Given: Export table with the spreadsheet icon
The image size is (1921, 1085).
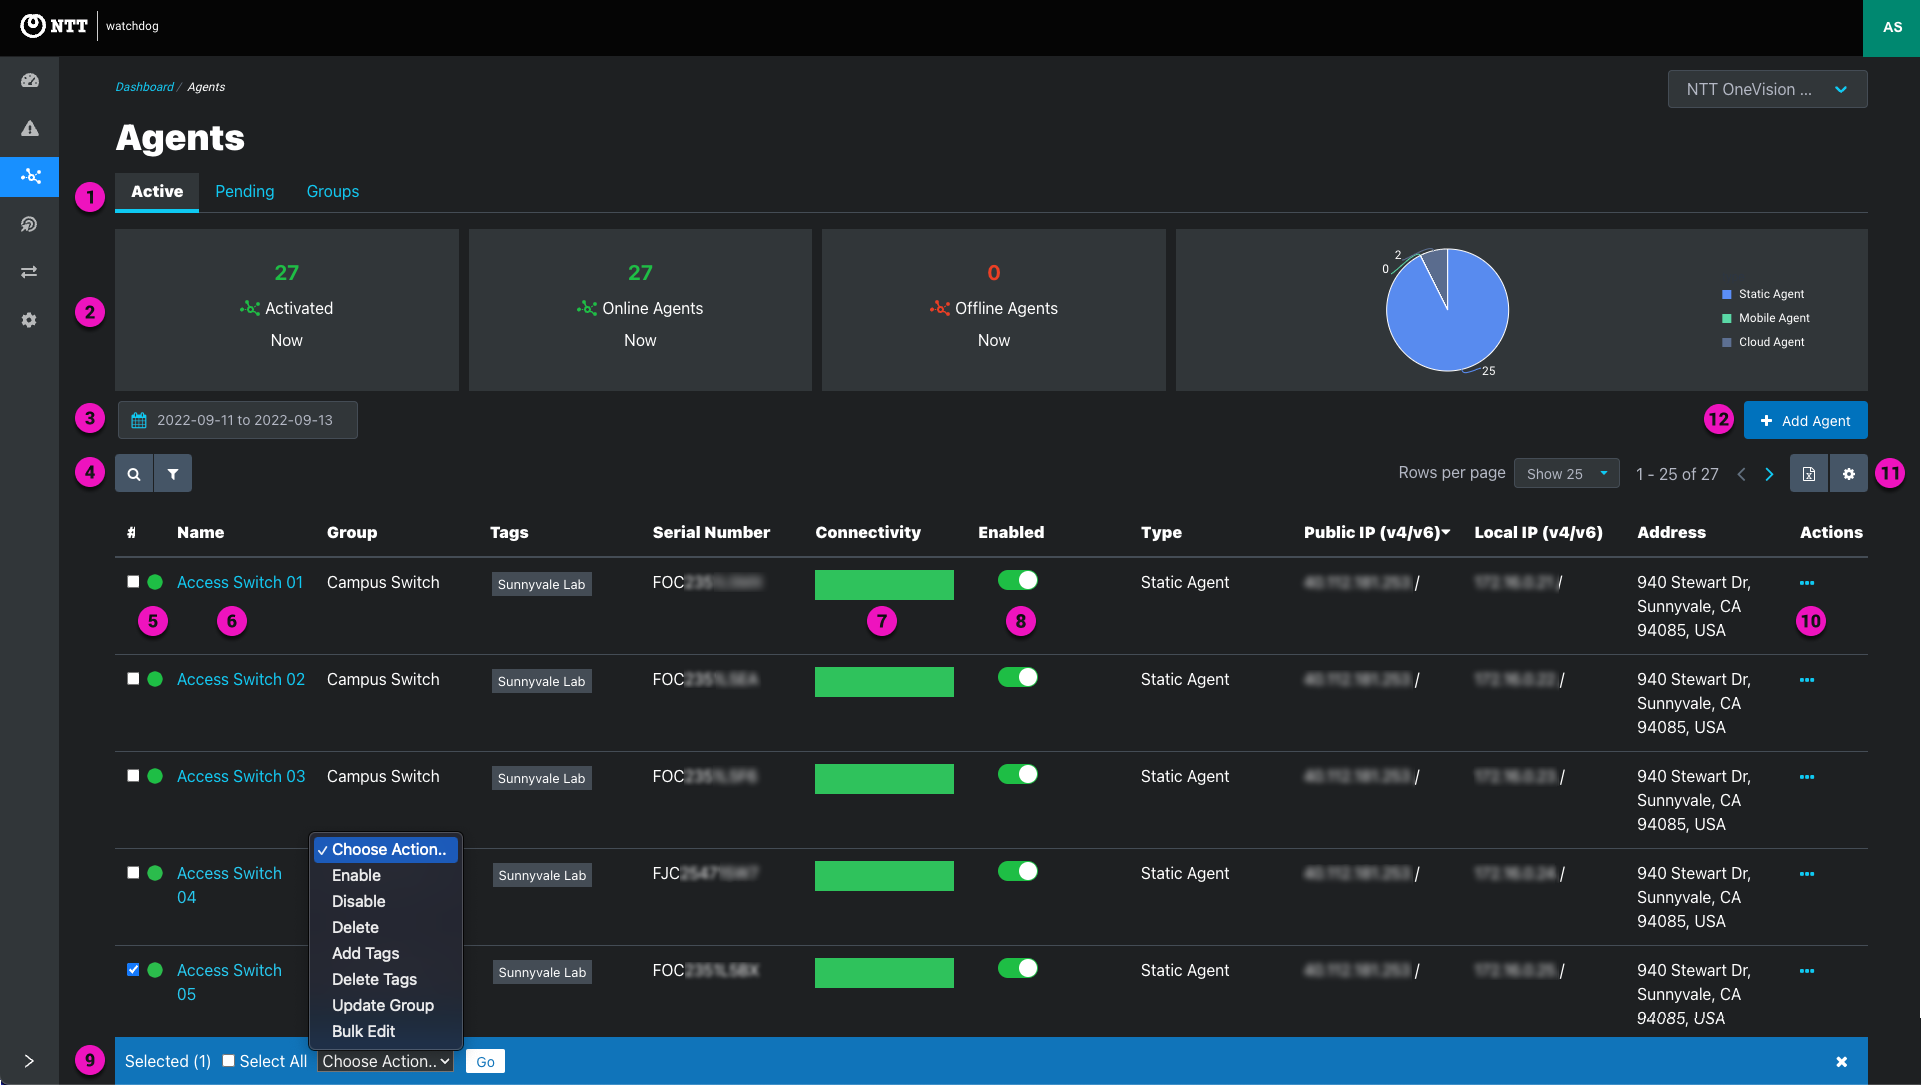Looking at the screenshot, I should pos(1809,474).
